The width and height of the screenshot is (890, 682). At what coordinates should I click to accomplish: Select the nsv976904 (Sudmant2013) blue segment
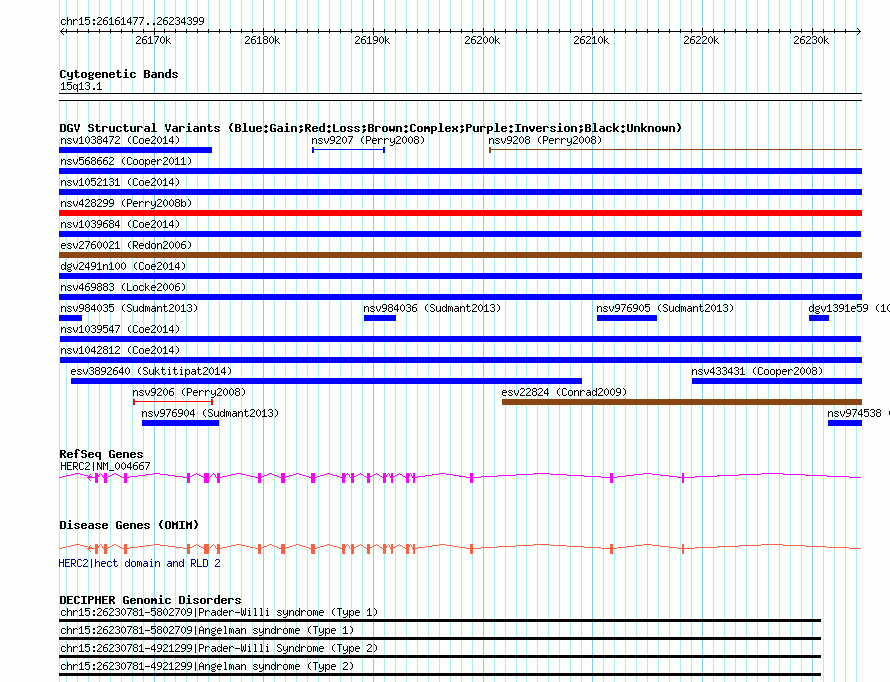(x=180, y=423)
